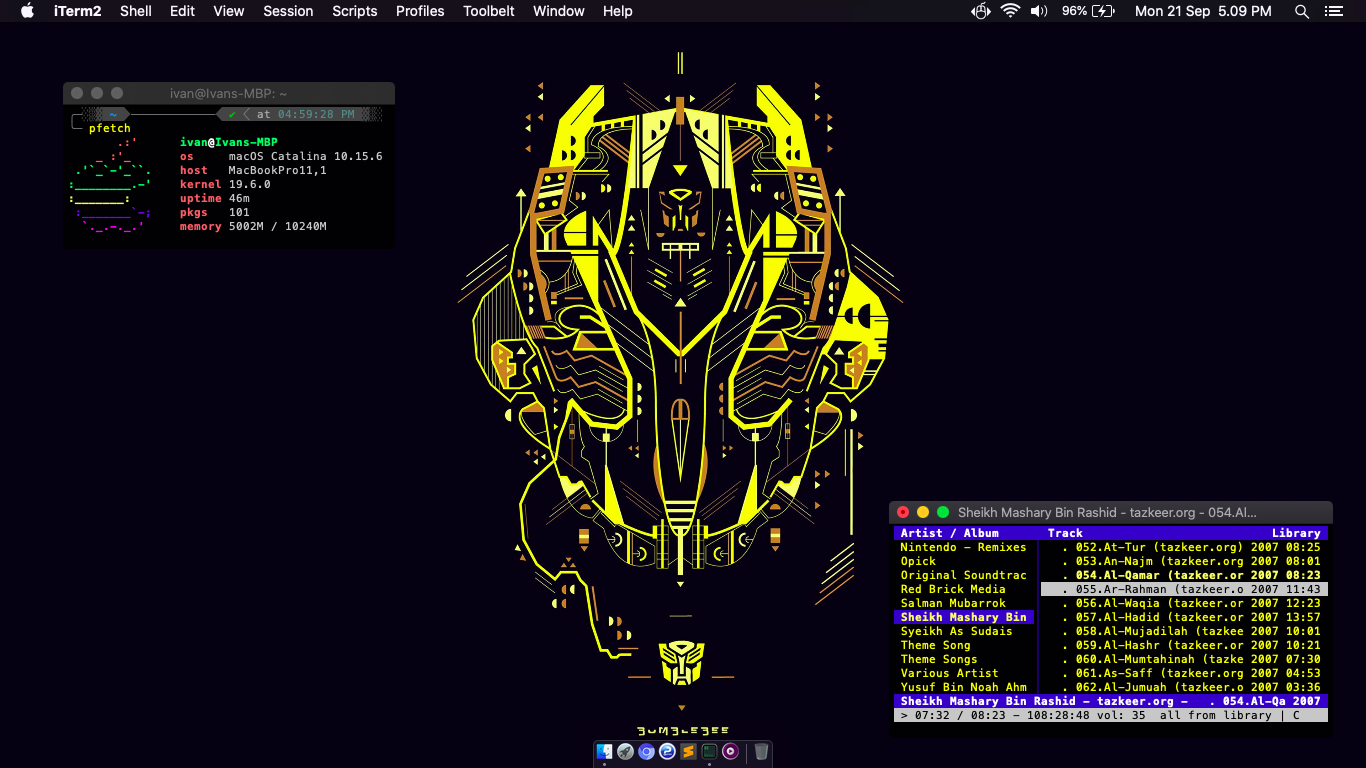Click the pfetch command in terminal
The height and width of the screenshot is (768, 1366).
pos(109,128)
